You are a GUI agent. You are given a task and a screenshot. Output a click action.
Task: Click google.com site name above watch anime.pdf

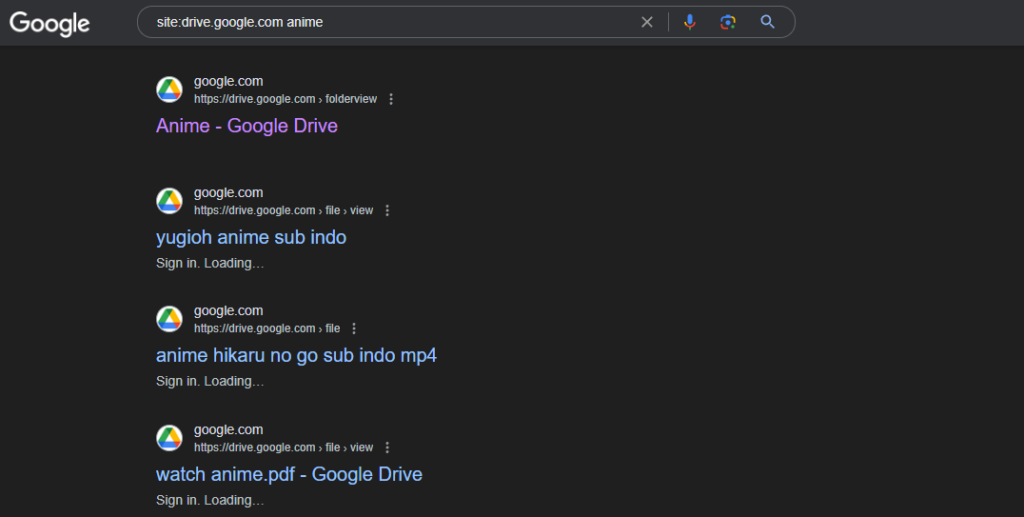click(229, 430)
